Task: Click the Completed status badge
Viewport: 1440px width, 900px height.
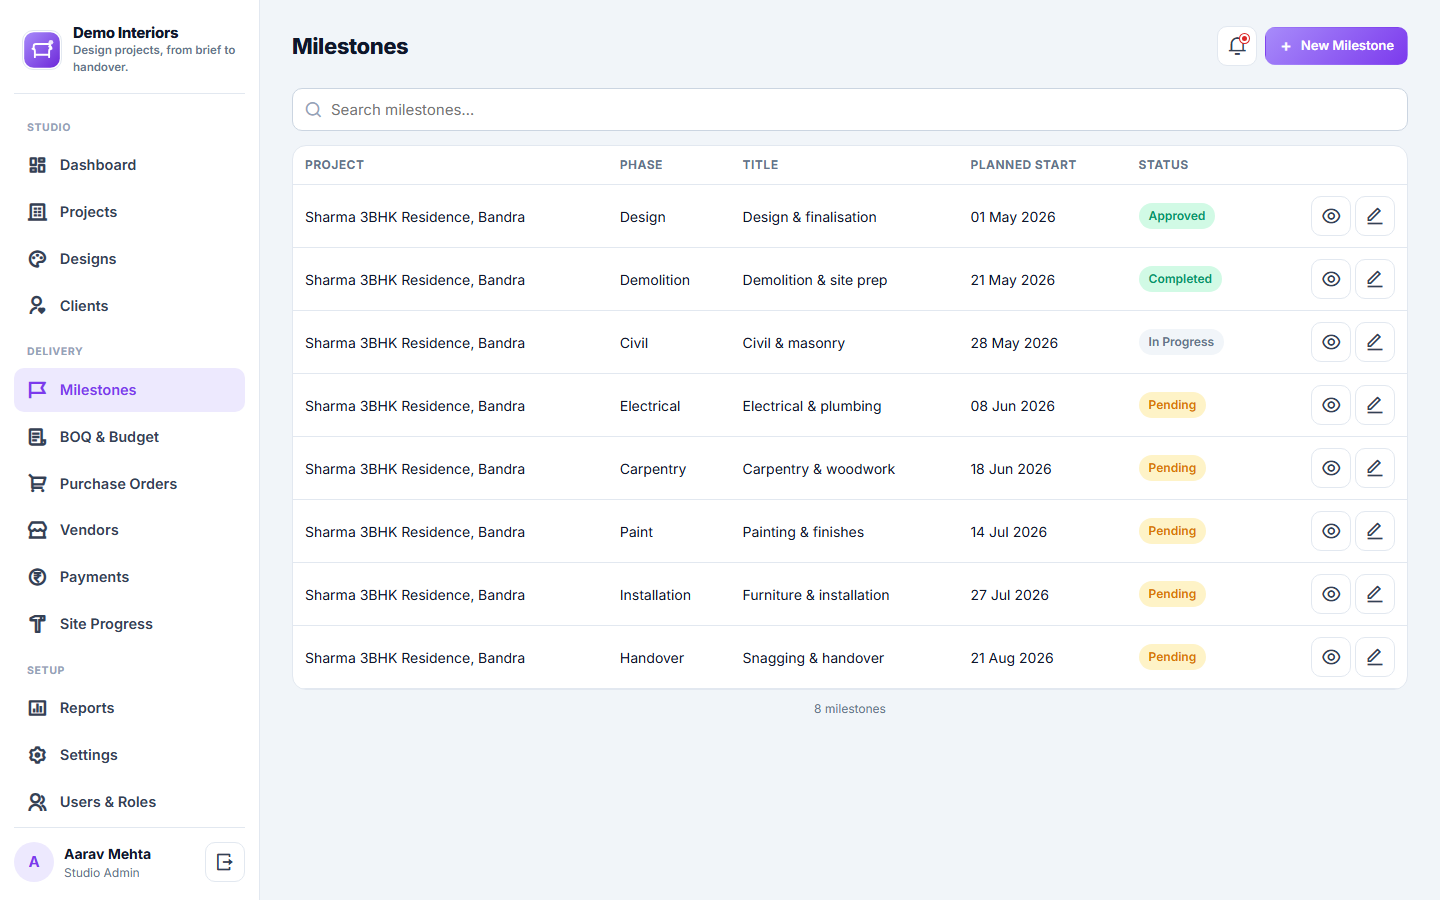Action: [1180, 279]
